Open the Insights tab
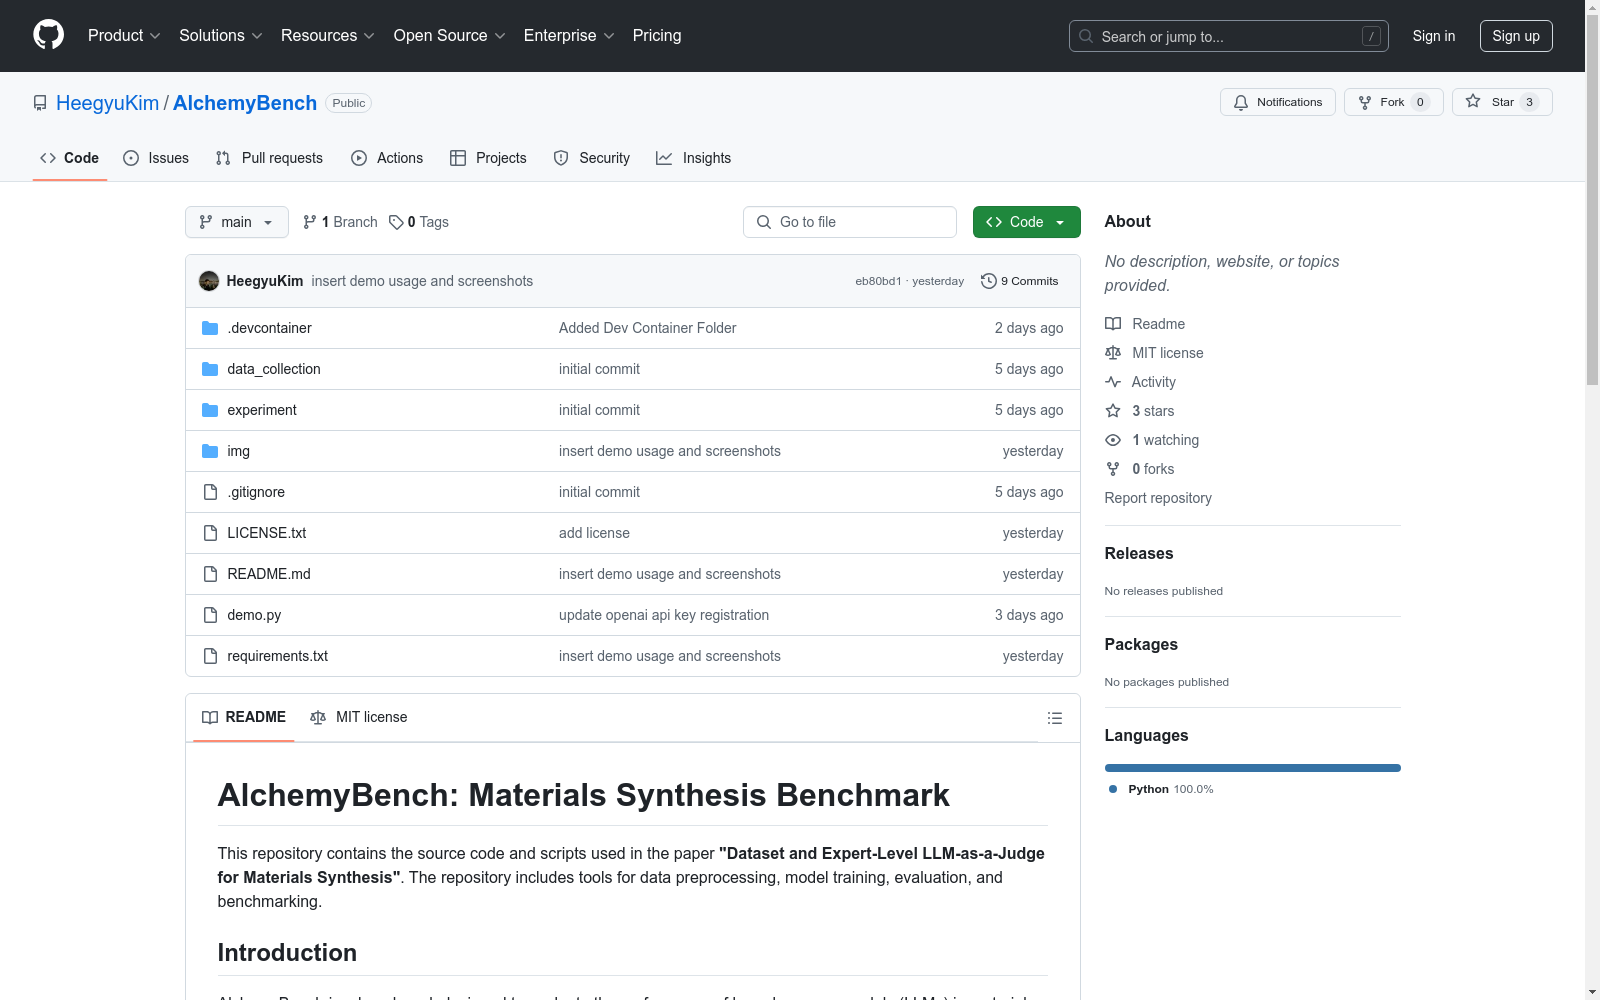1600x1000 pixels. coord(694,158)
